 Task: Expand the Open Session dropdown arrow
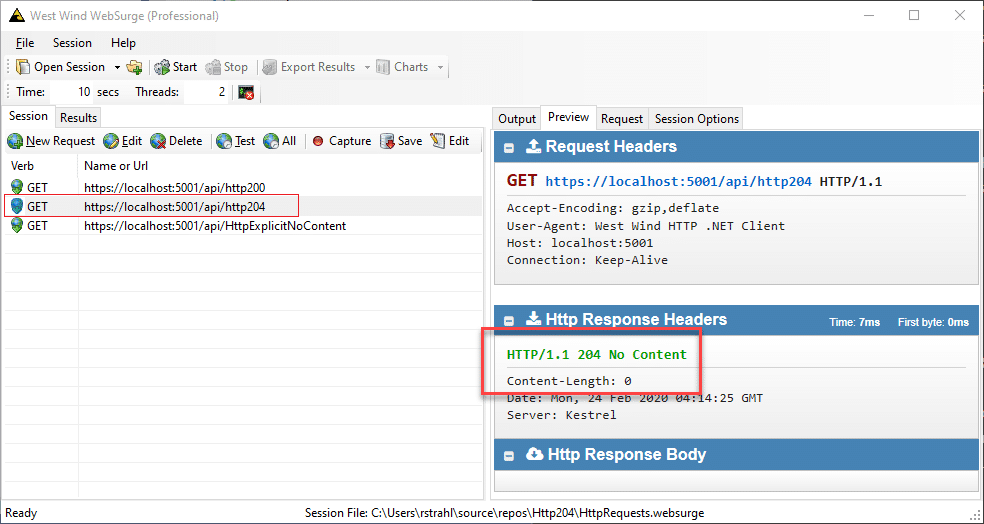click(x=117, y=67)
